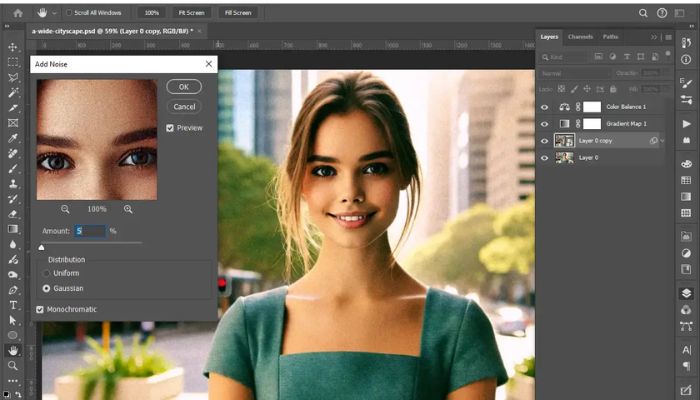The image size is (700, 400).
Task: Open the search icon in options bar
Action: [x=643, y=13]
